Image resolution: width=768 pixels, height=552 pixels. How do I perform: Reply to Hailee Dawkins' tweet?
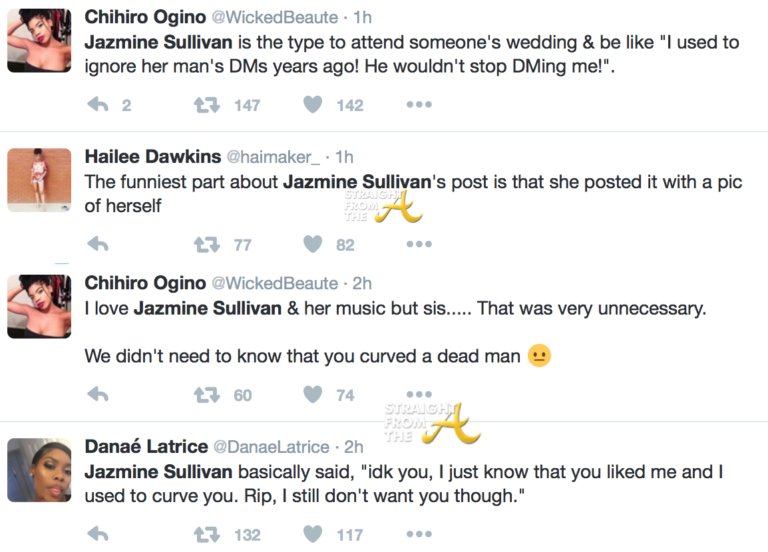click(x=98, y=243)
